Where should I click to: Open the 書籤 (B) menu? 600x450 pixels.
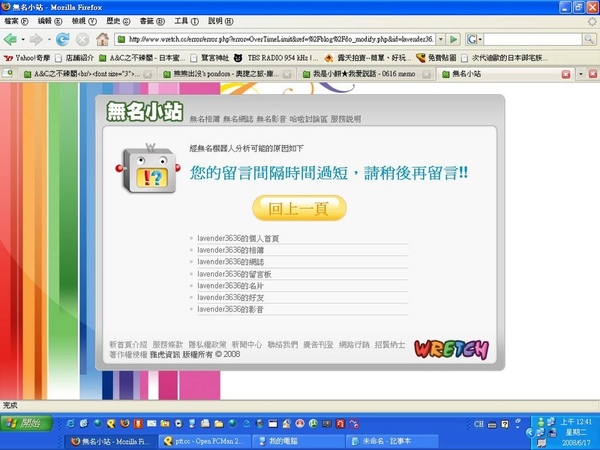click(152, 21)
